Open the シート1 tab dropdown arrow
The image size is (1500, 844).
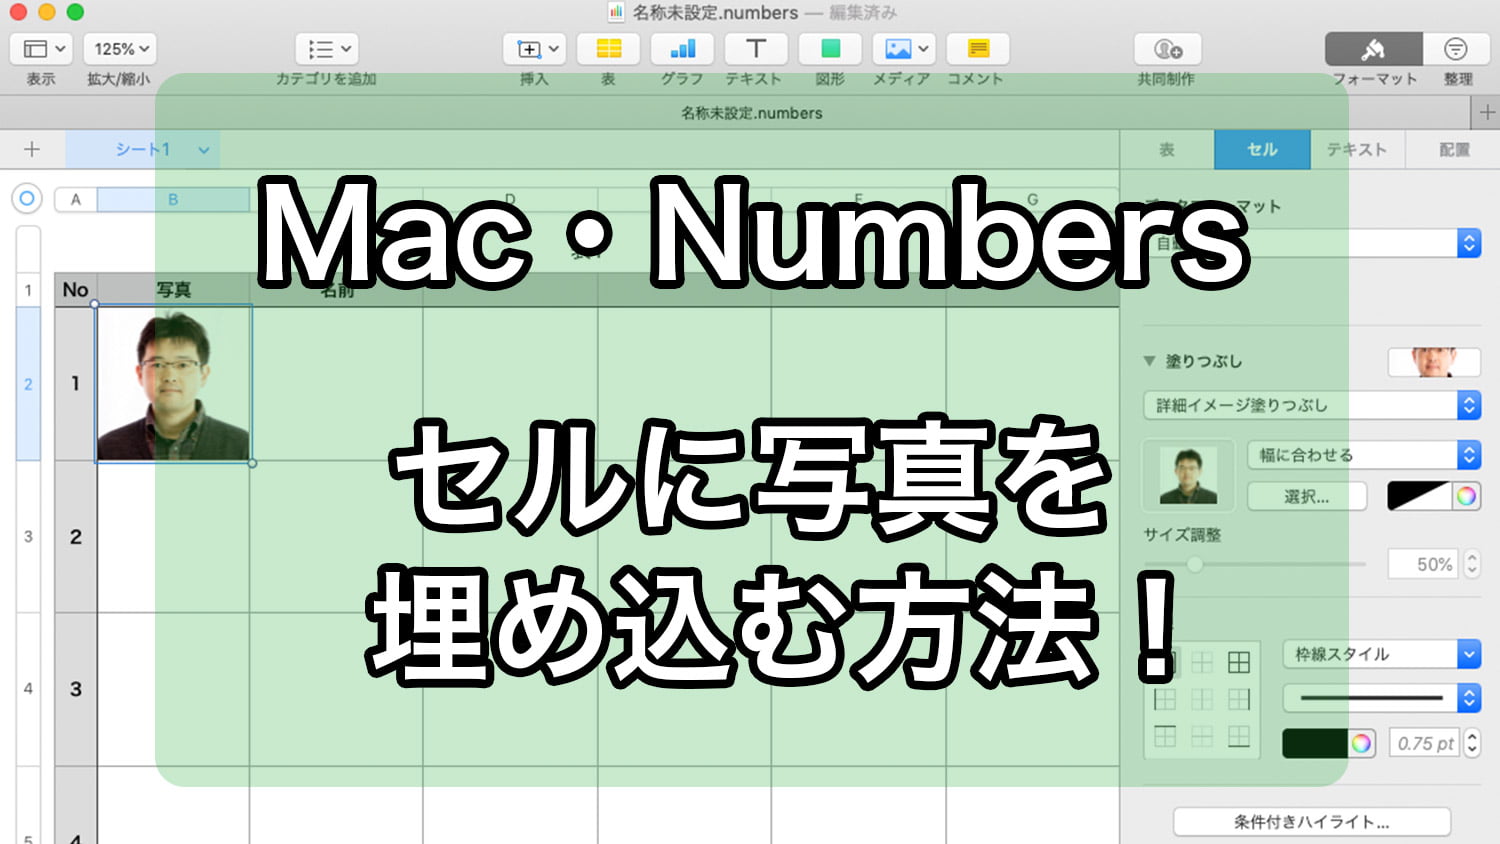(x=204, y=150)
